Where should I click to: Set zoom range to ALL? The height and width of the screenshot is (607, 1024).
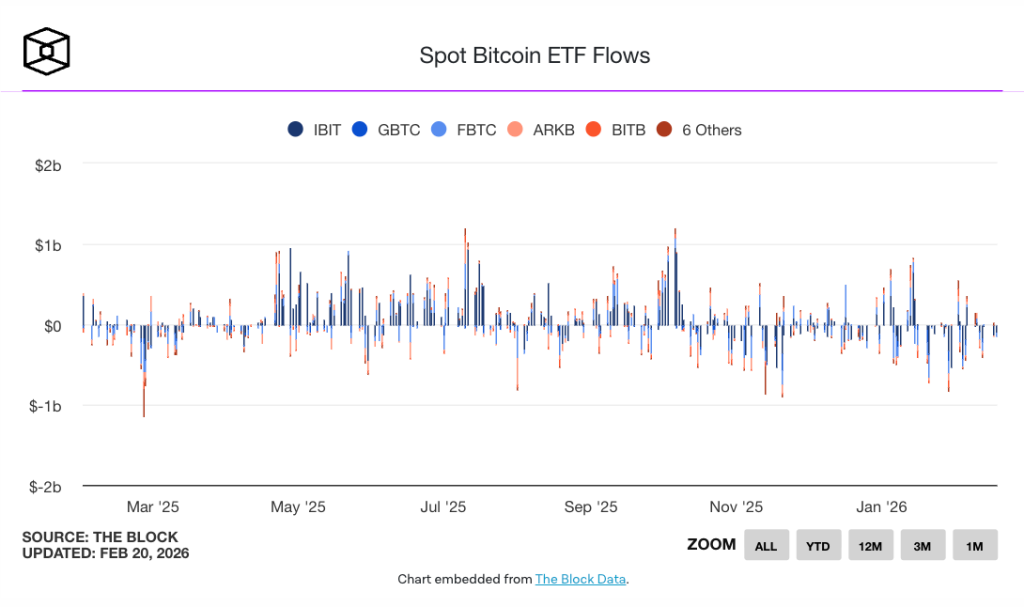click(766, 546)
